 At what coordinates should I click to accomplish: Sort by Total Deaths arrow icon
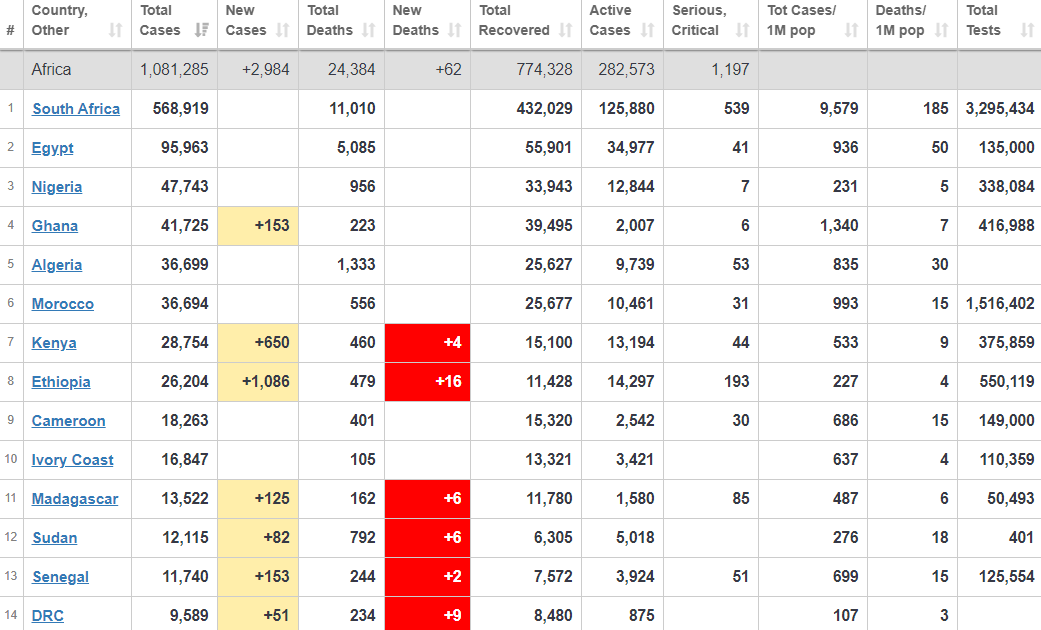click(368, 30)
